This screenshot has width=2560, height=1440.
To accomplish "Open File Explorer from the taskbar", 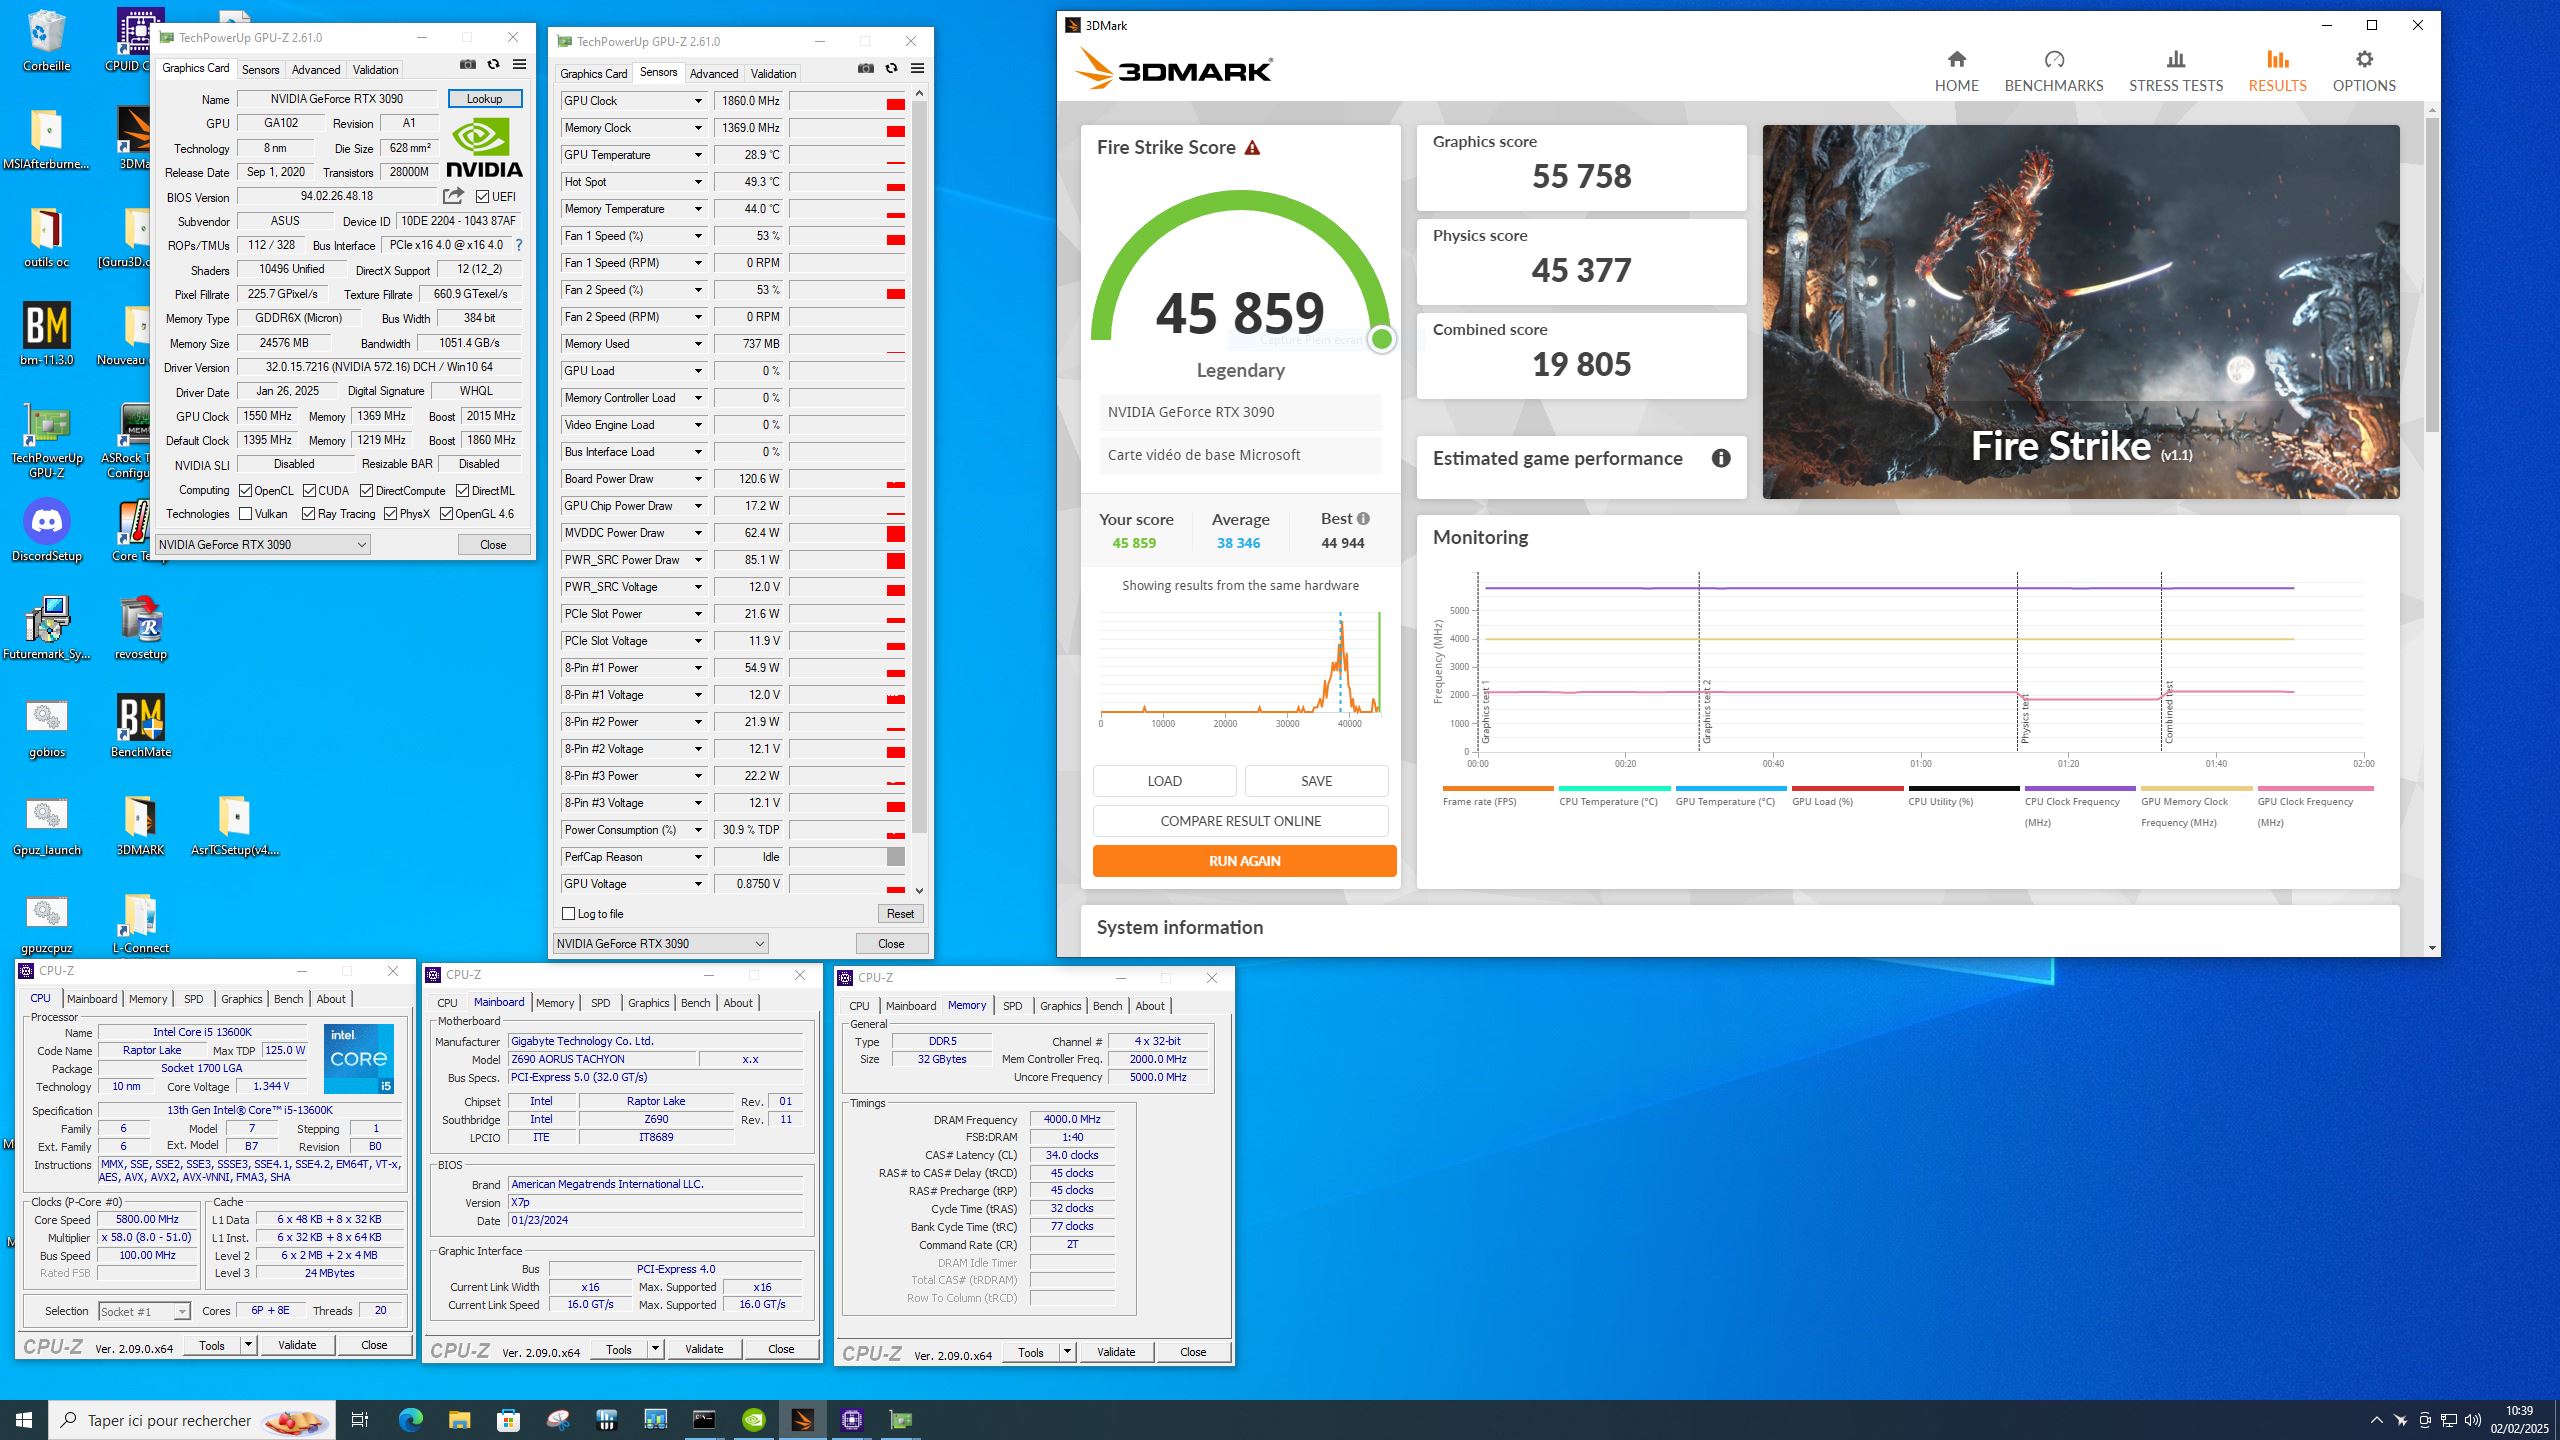I will coord(459,1420).
